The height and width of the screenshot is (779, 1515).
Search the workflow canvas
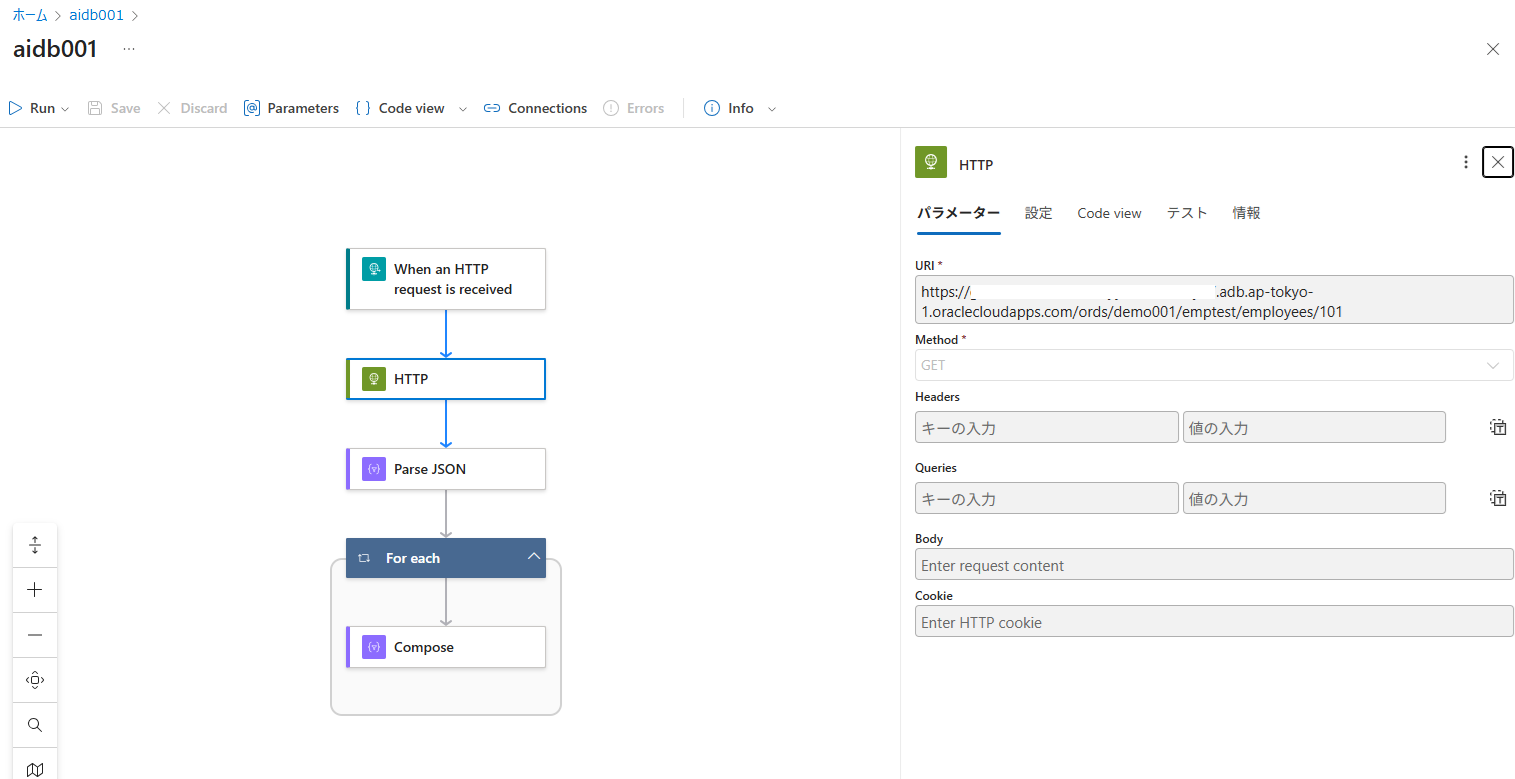pos(35,725)
